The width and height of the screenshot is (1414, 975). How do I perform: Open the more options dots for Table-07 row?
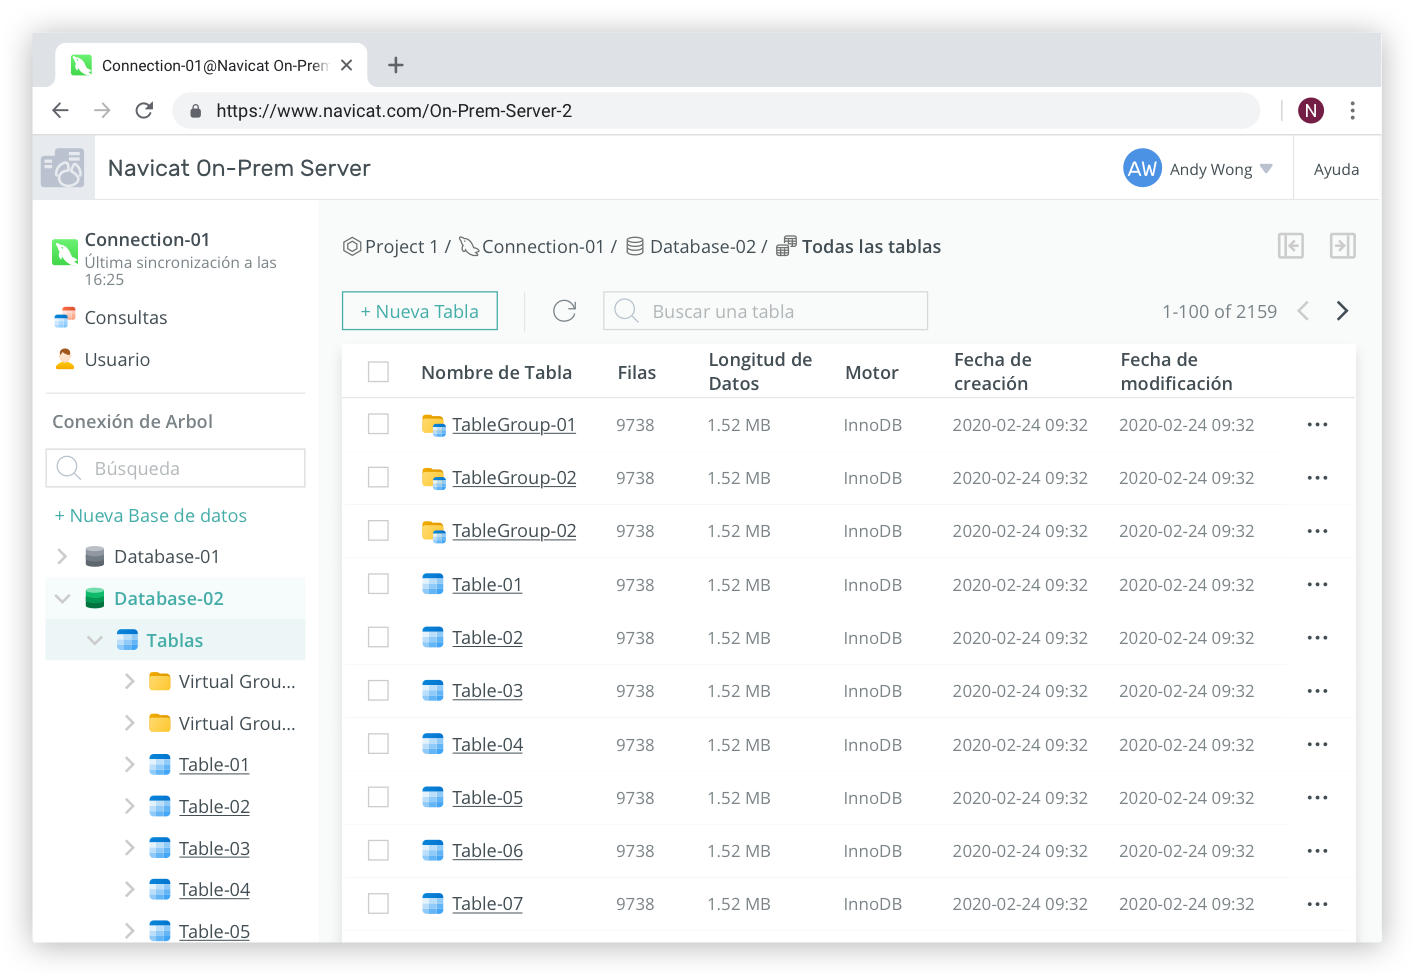pyautogui.click(x=1318, y=904)
